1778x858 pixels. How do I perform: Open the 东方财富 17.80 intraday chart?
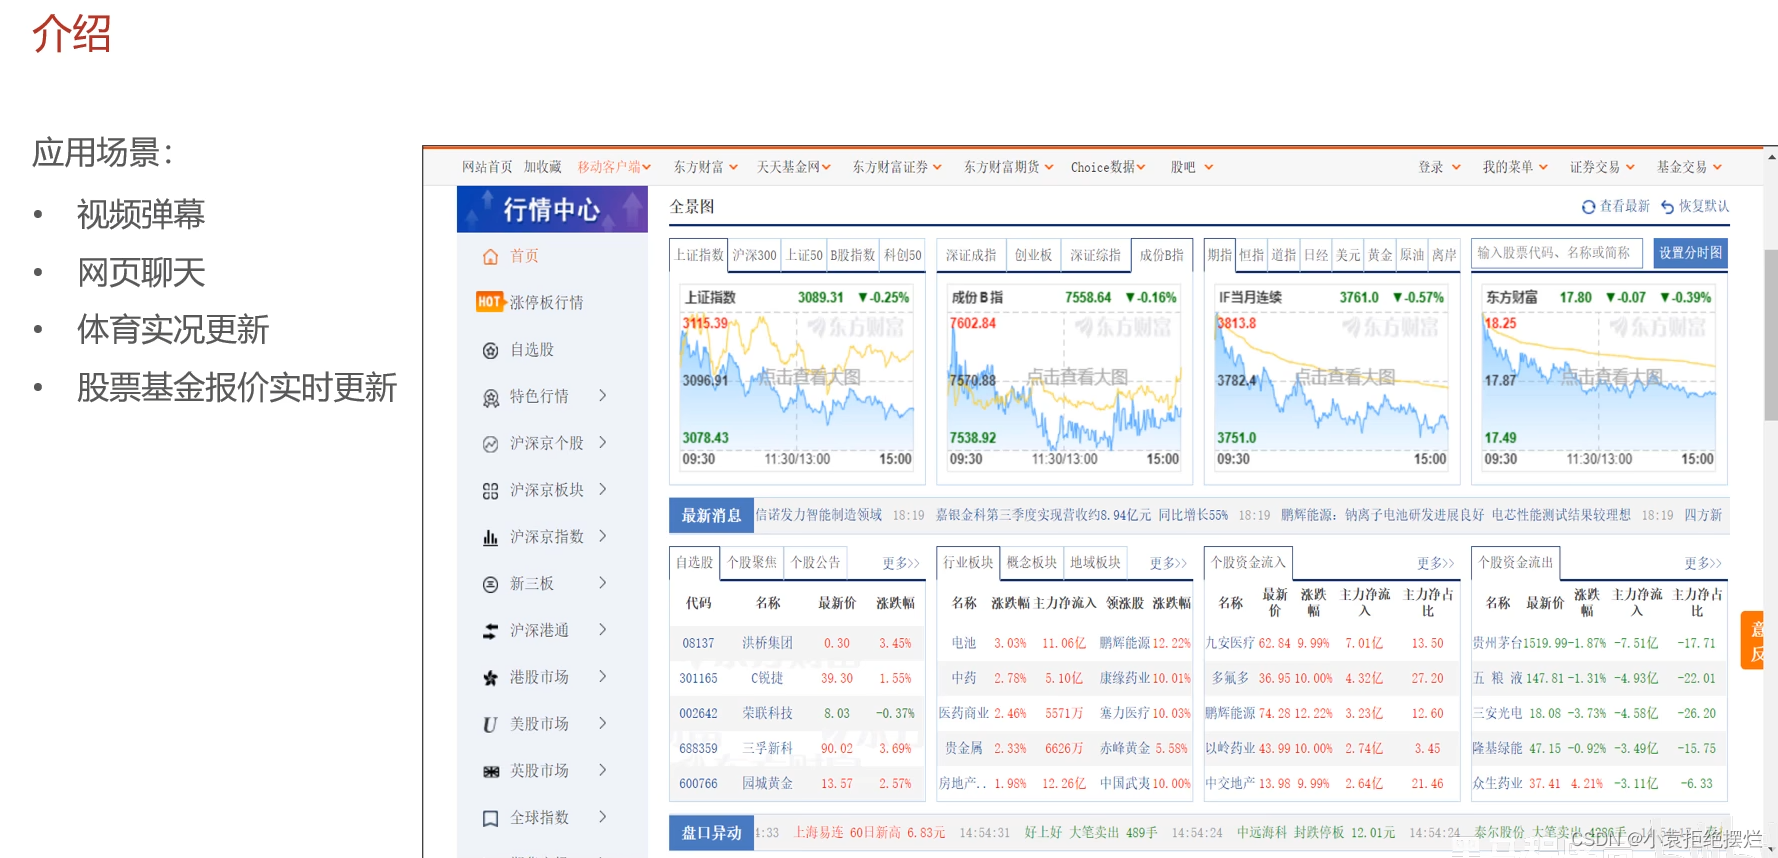pyautogui.click(x=1599, y=378)
